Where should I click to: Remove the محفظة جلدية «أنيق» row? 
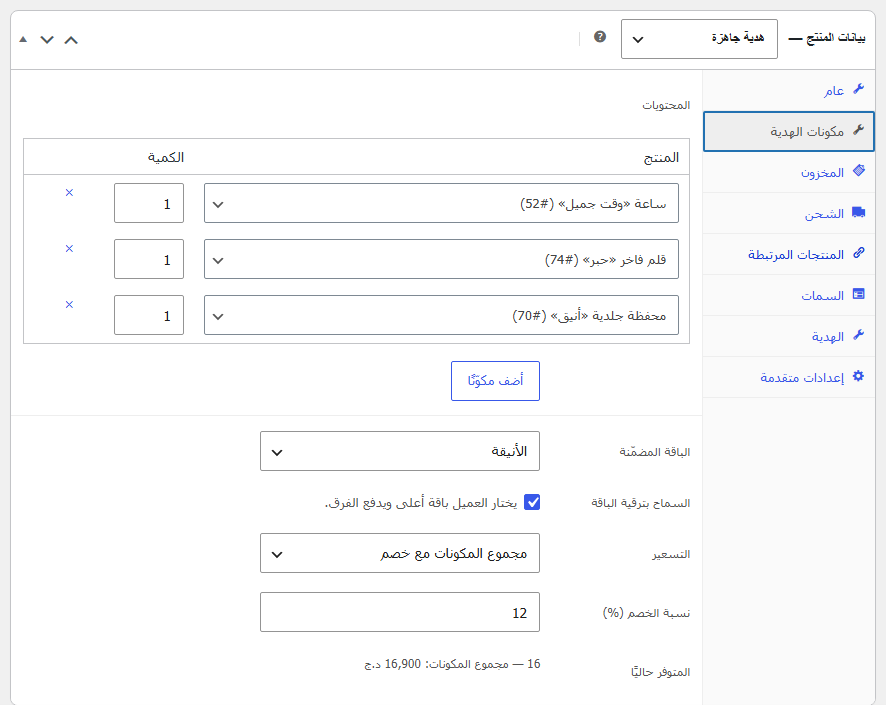click(x=69, y=304)
